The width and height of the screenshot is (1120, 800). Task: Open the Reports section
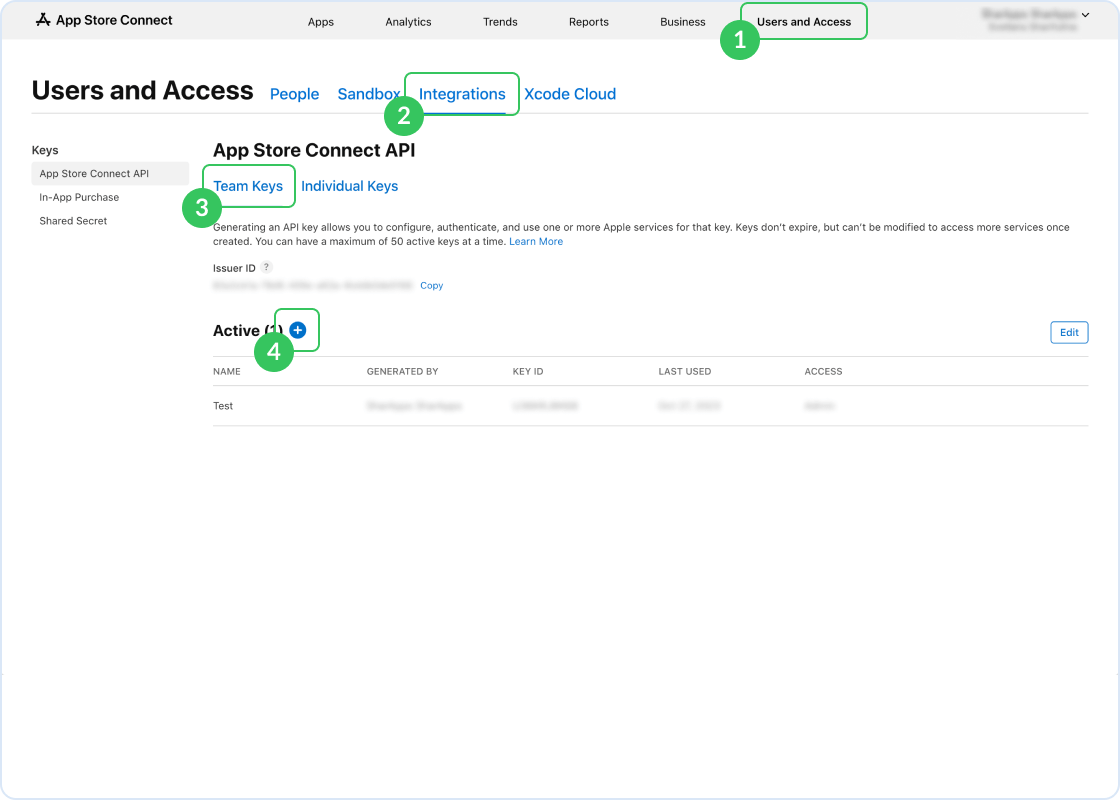click(x=589, y=21)
